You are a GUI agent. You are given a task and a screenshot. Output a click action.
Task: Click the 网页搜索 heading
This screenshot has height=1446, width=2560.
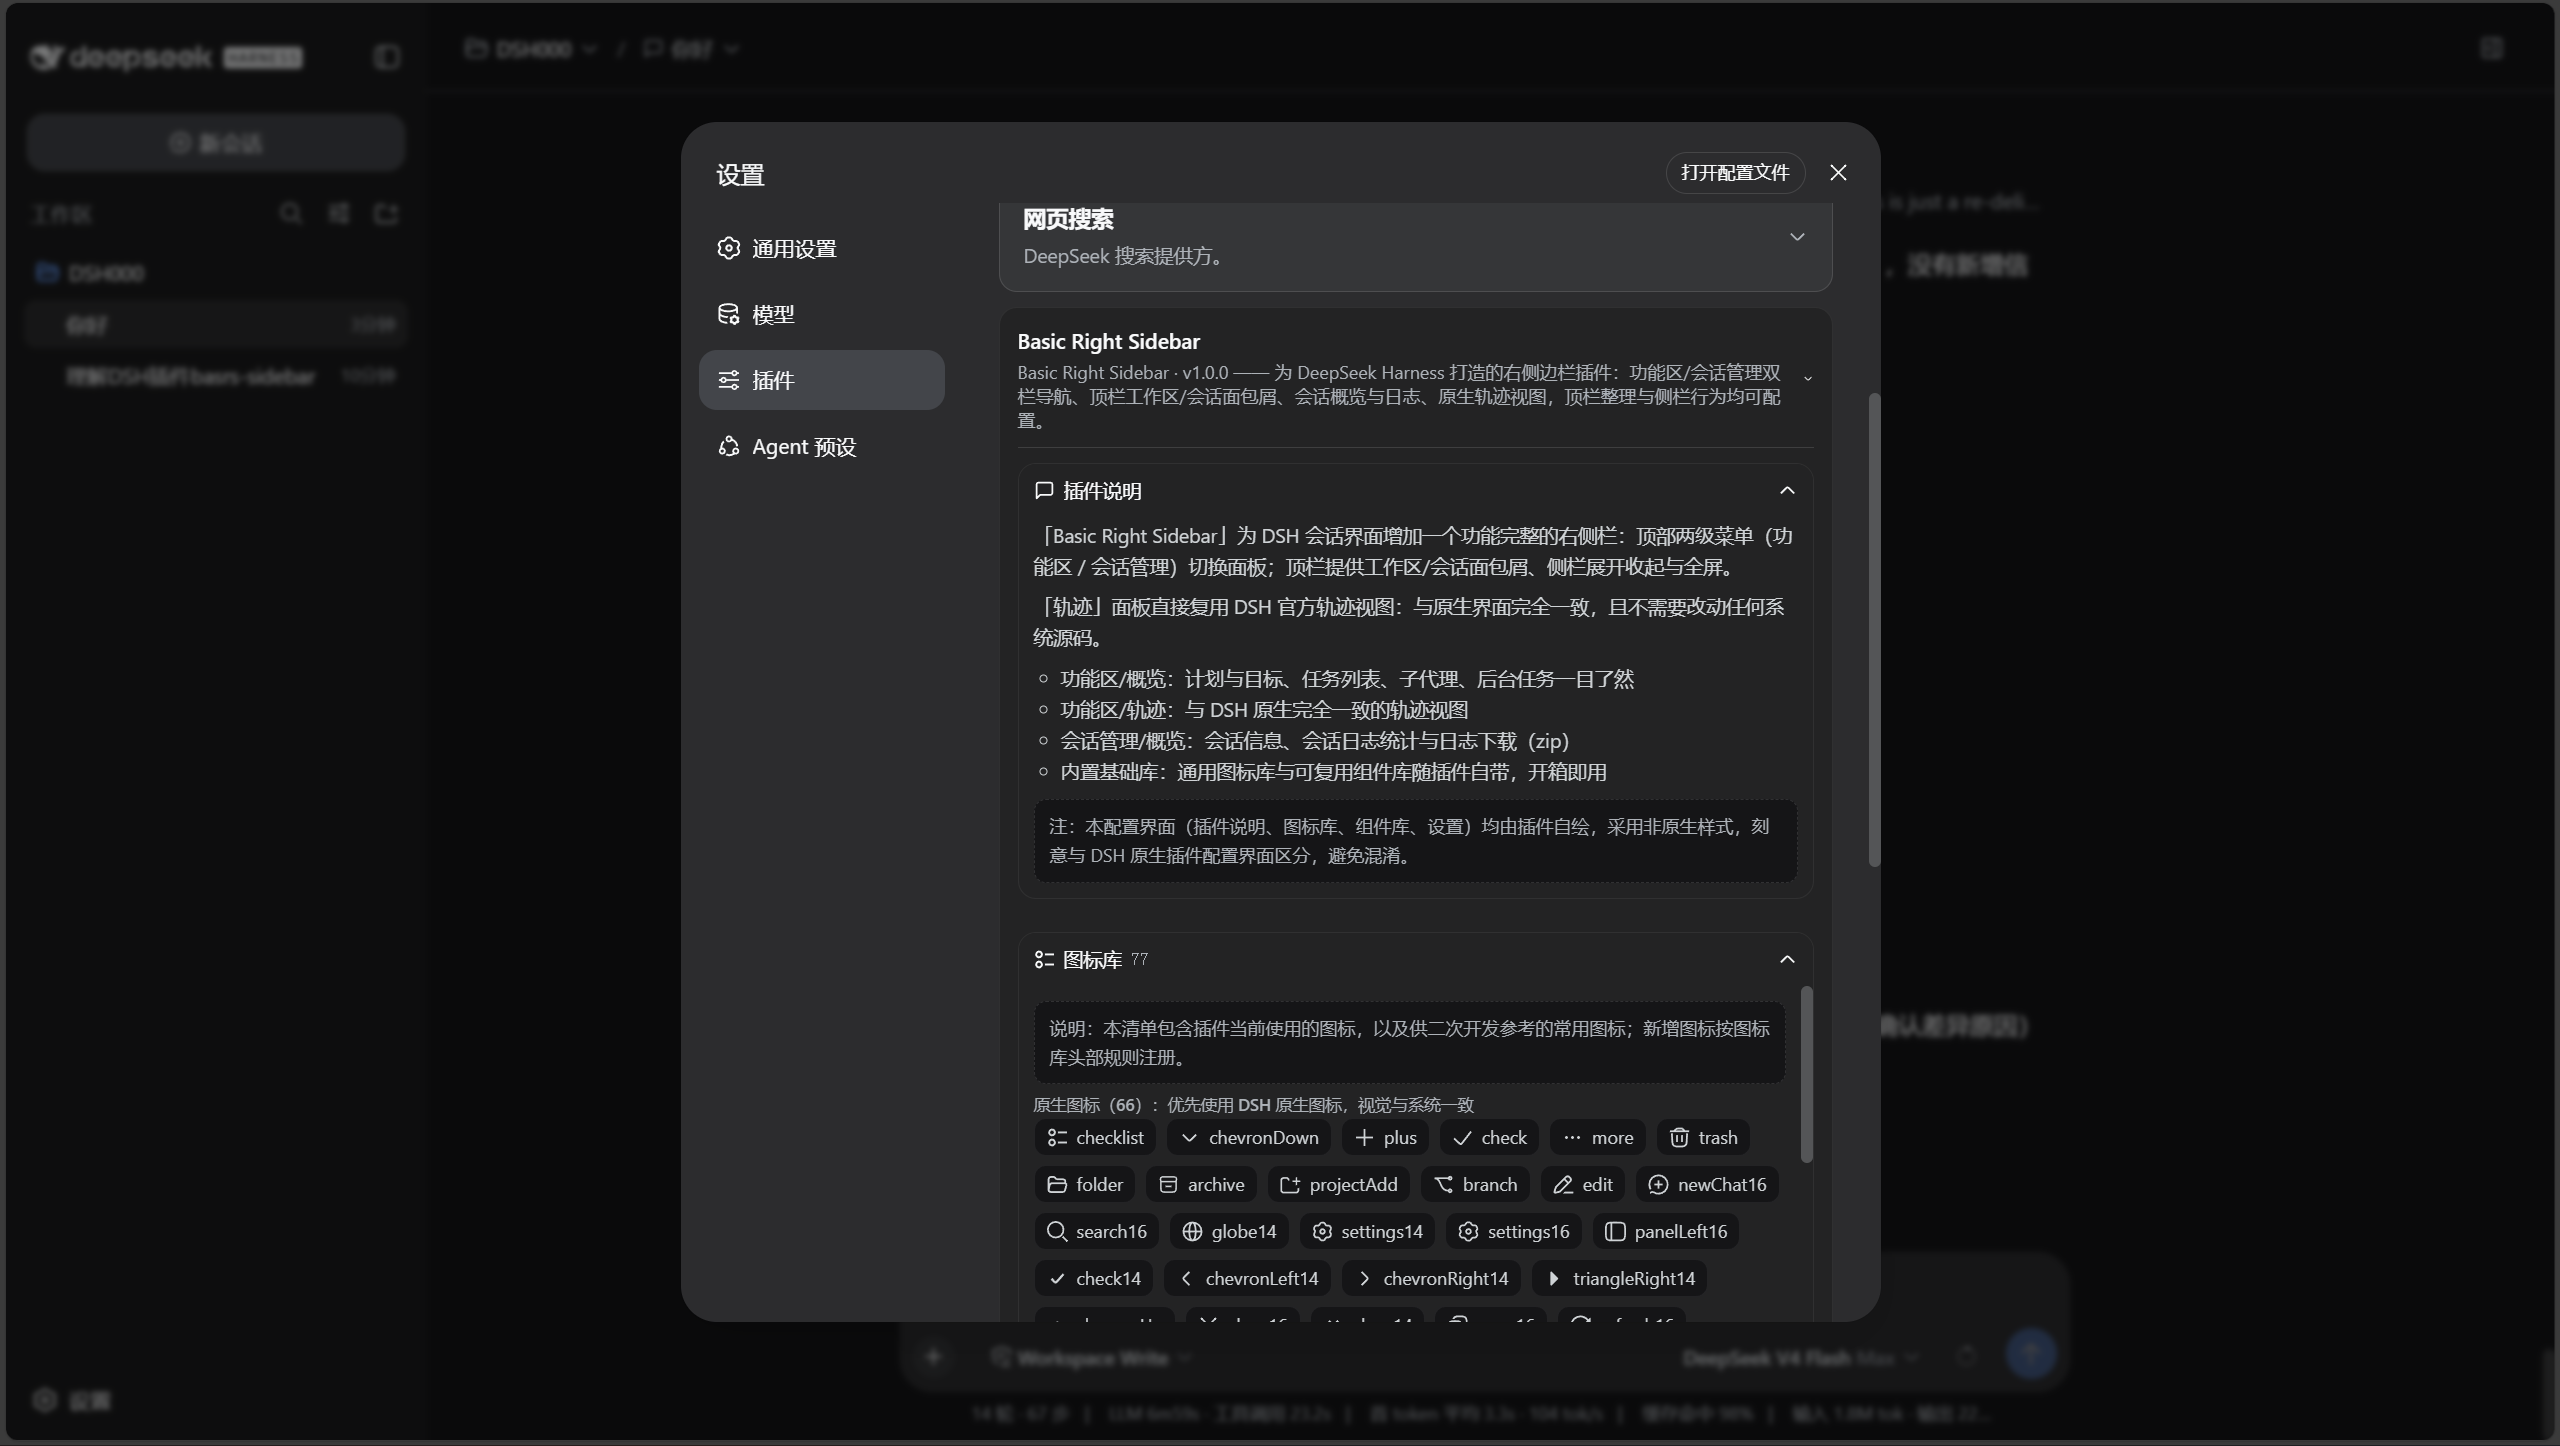tap(1068, 219)
